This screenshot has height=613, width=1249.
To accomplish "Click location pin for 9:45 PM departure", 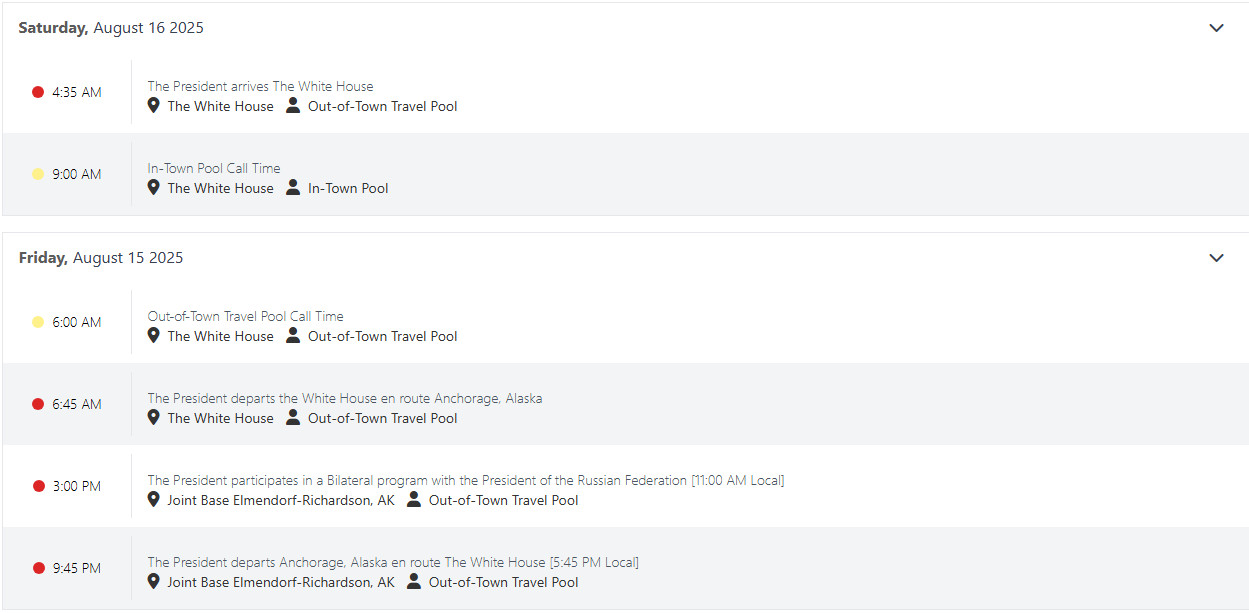I will tap(153, 582).
